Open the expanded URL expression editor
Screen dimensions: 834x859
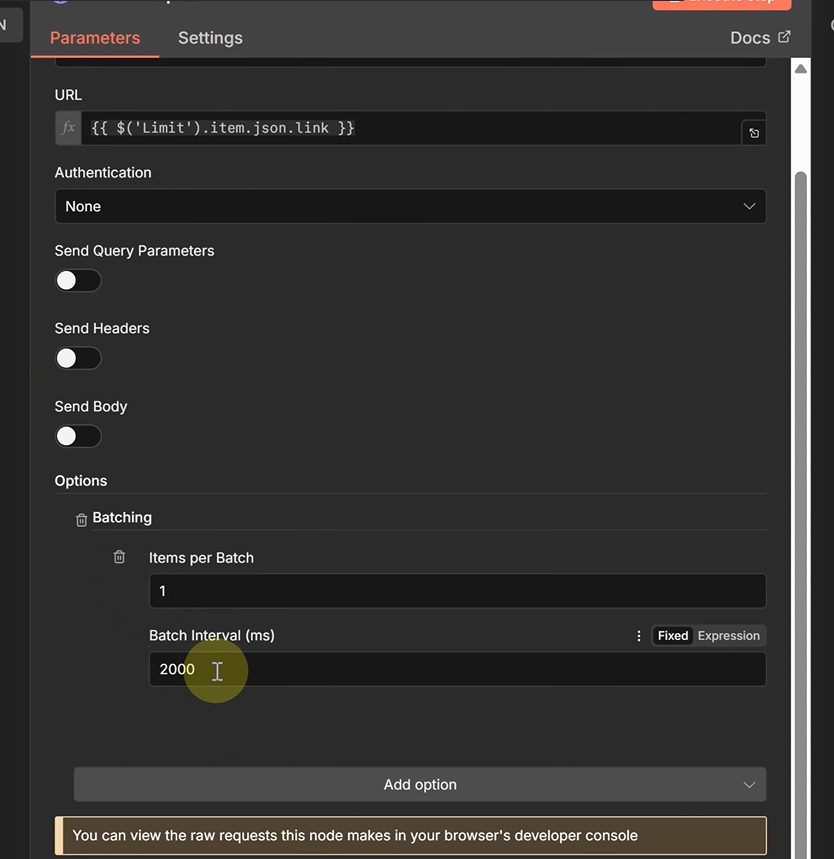tap(754, 133)
